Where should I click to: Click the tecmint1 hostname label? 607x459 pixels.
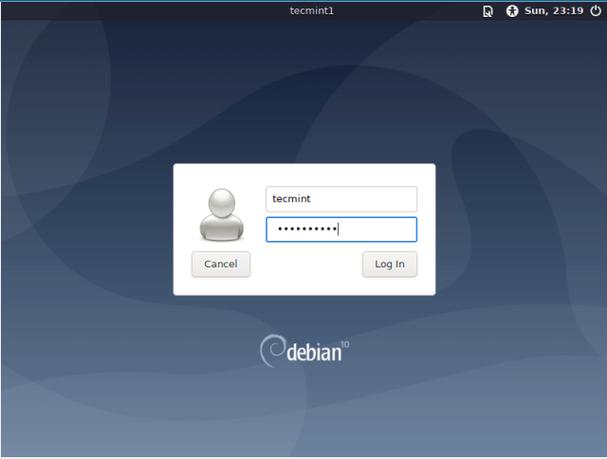tap(312, 11)
